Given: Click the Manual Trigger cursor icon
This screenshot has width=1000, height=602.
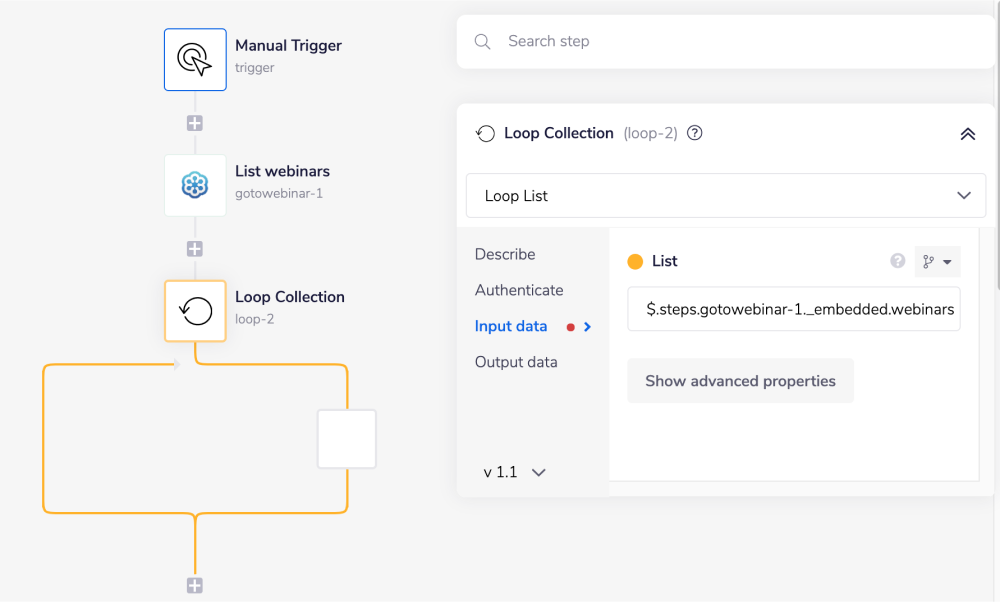Looking at the screenshot, I should click(195, 59).
